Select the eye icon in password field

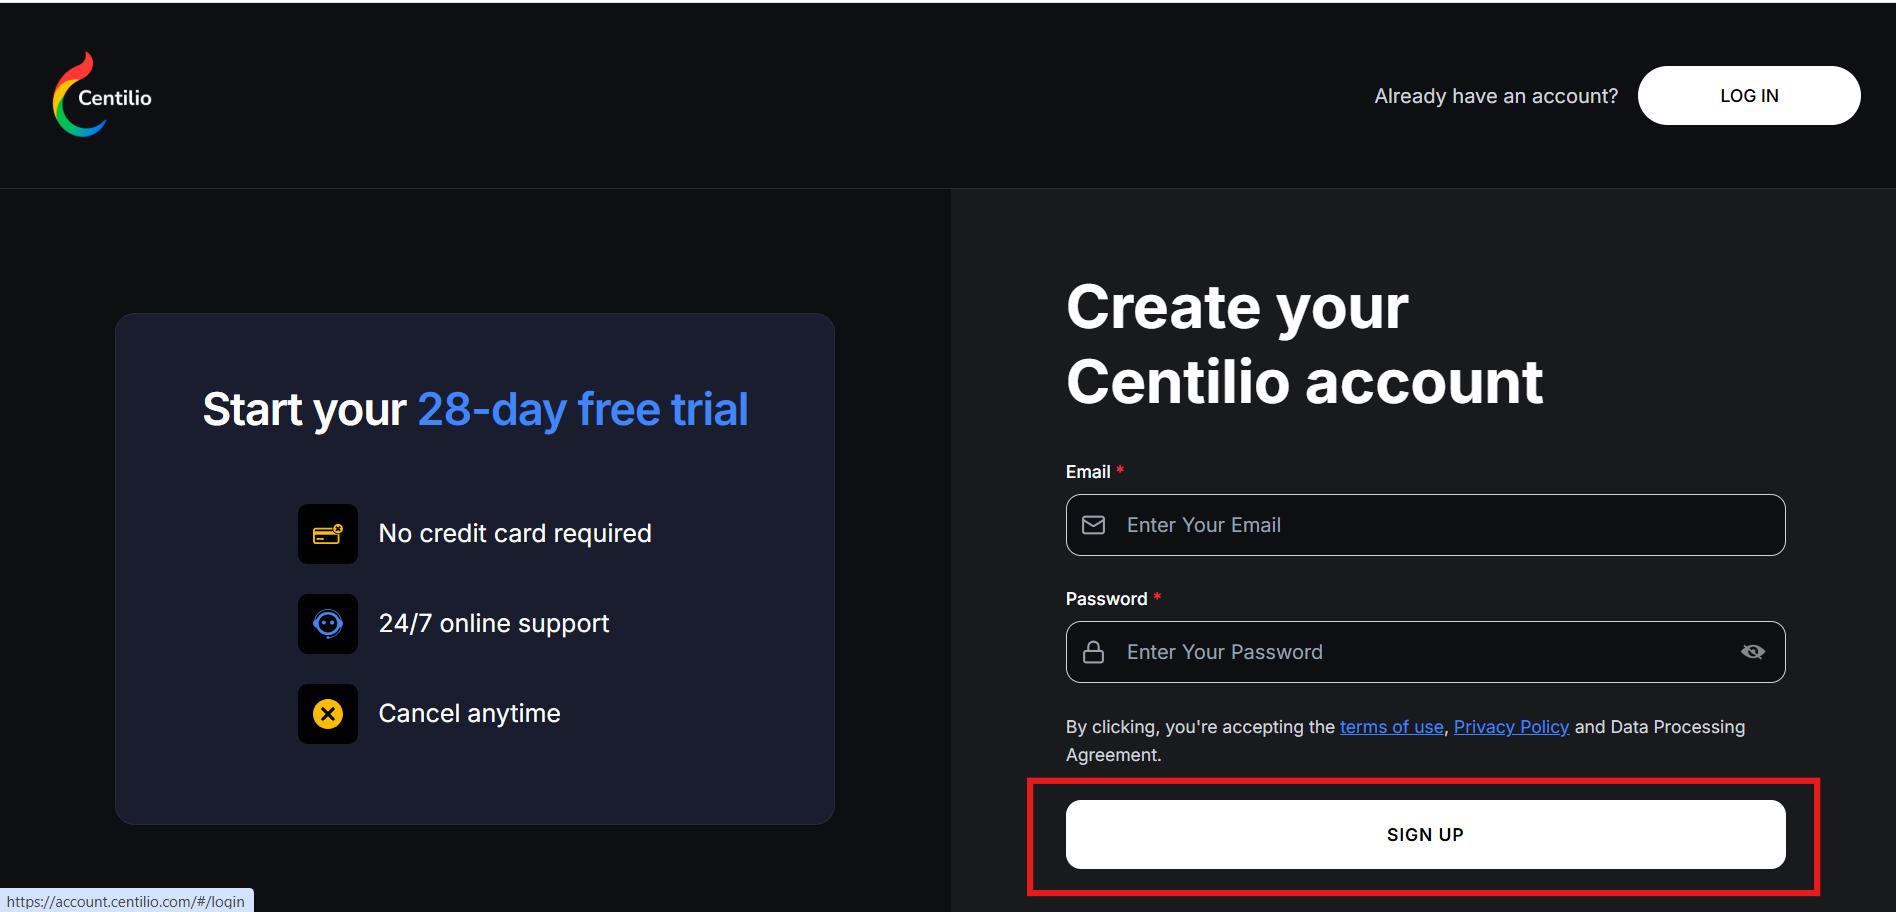[x=1753, y=651]
